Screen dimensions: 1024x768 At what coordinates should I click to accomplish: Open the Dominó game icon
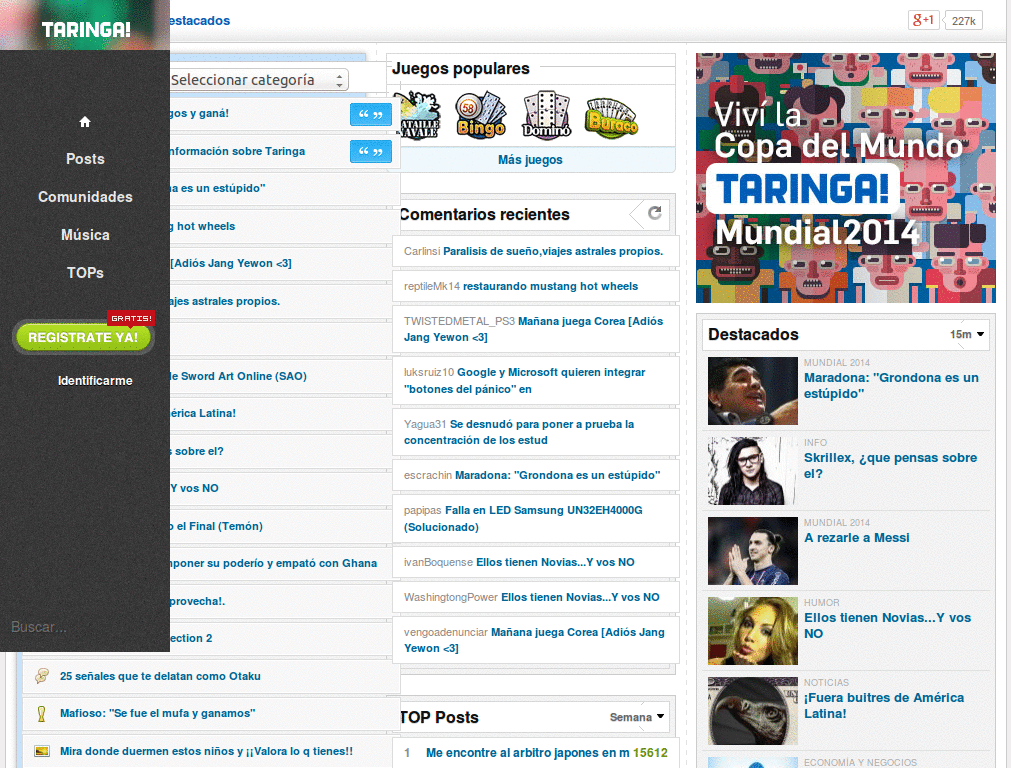(x=547, y=116)
